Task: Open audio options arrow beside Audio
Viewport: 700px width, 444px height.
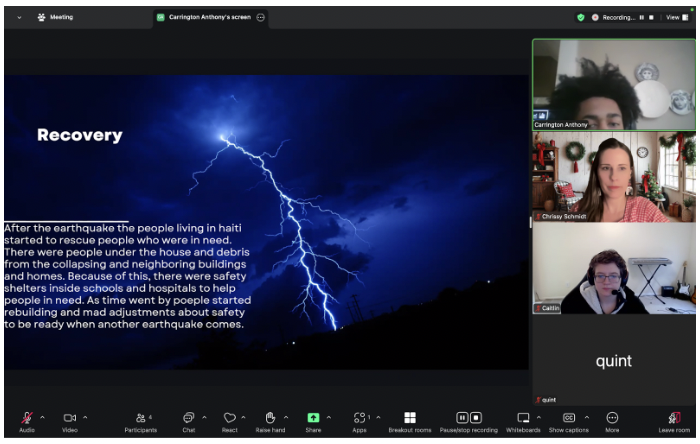Action: click(x=42, y=418)
